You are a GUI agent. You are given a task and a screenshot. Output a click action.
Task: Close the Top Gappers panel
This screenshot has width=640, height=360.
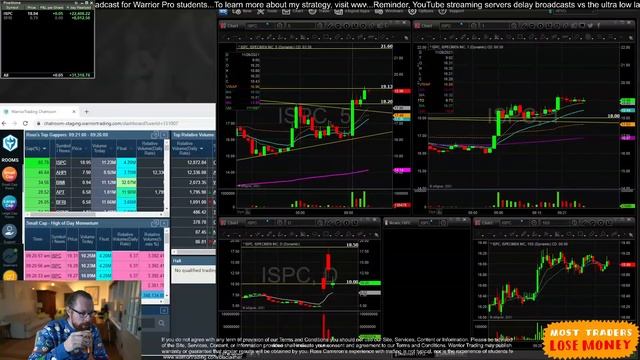[164, 135]
